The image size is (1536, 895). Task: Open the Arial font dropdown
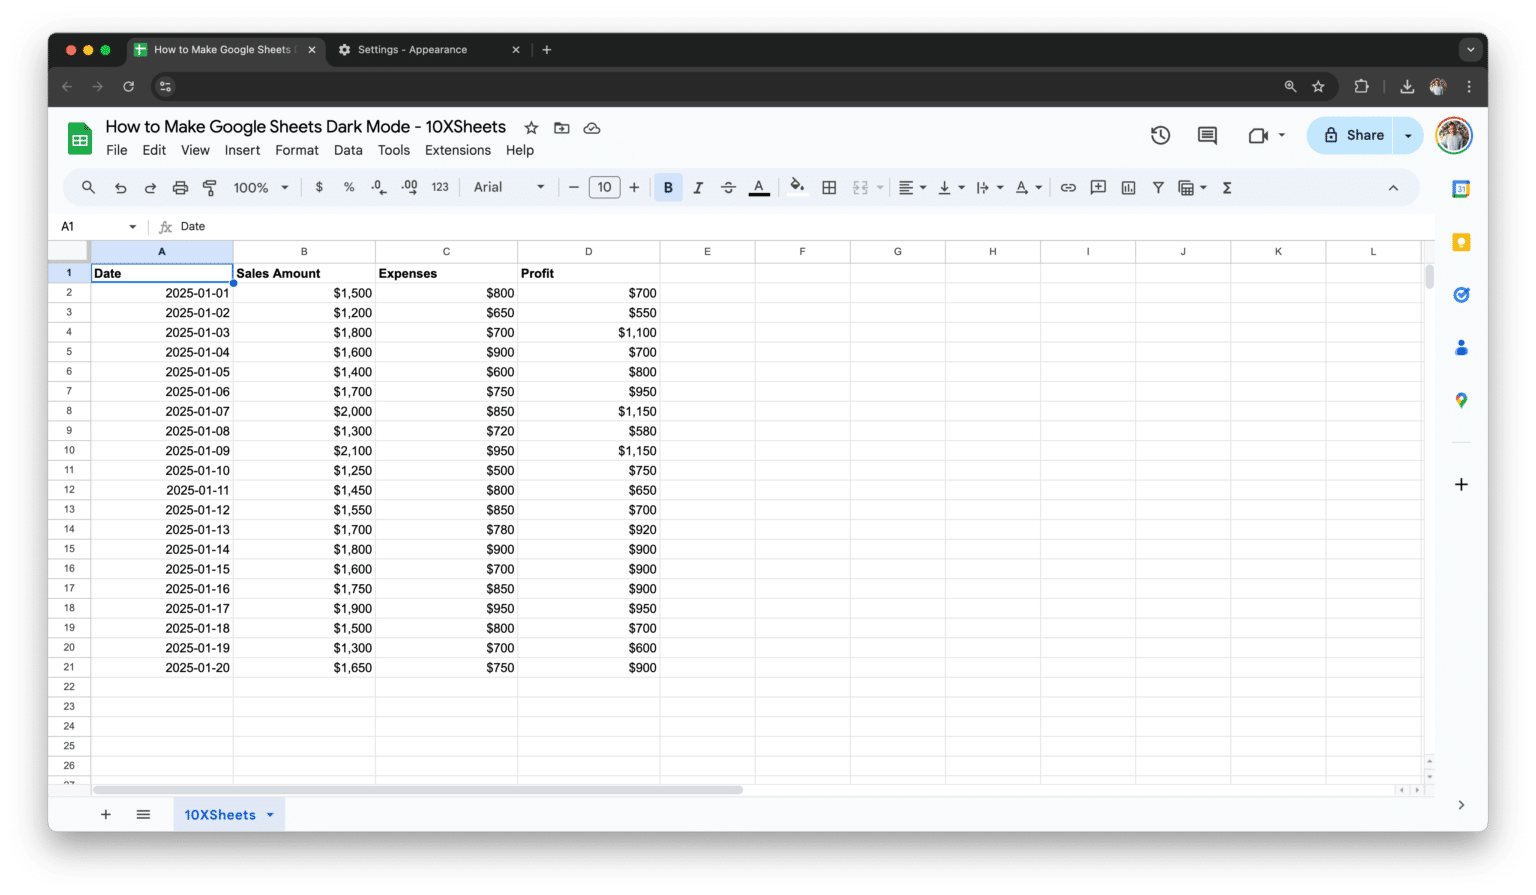pos(509,187)
